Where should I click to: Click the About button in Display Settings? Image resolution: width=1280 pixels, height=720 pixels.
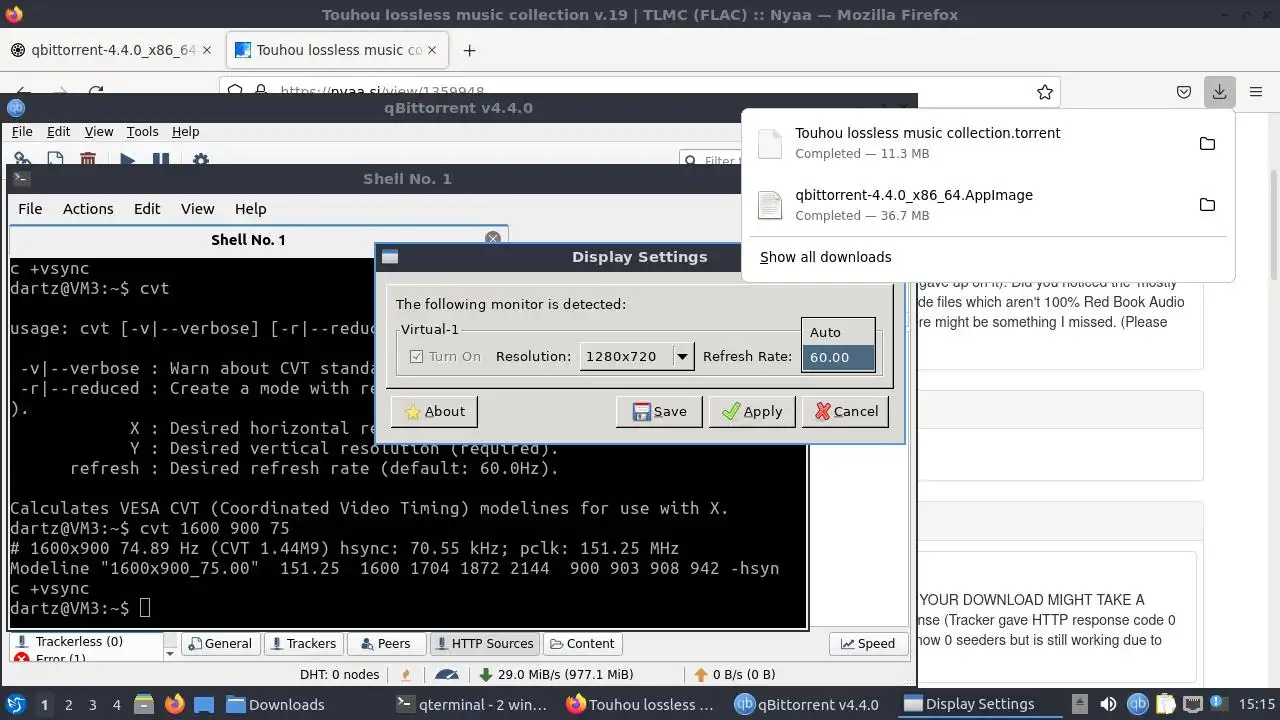point(434,411)
